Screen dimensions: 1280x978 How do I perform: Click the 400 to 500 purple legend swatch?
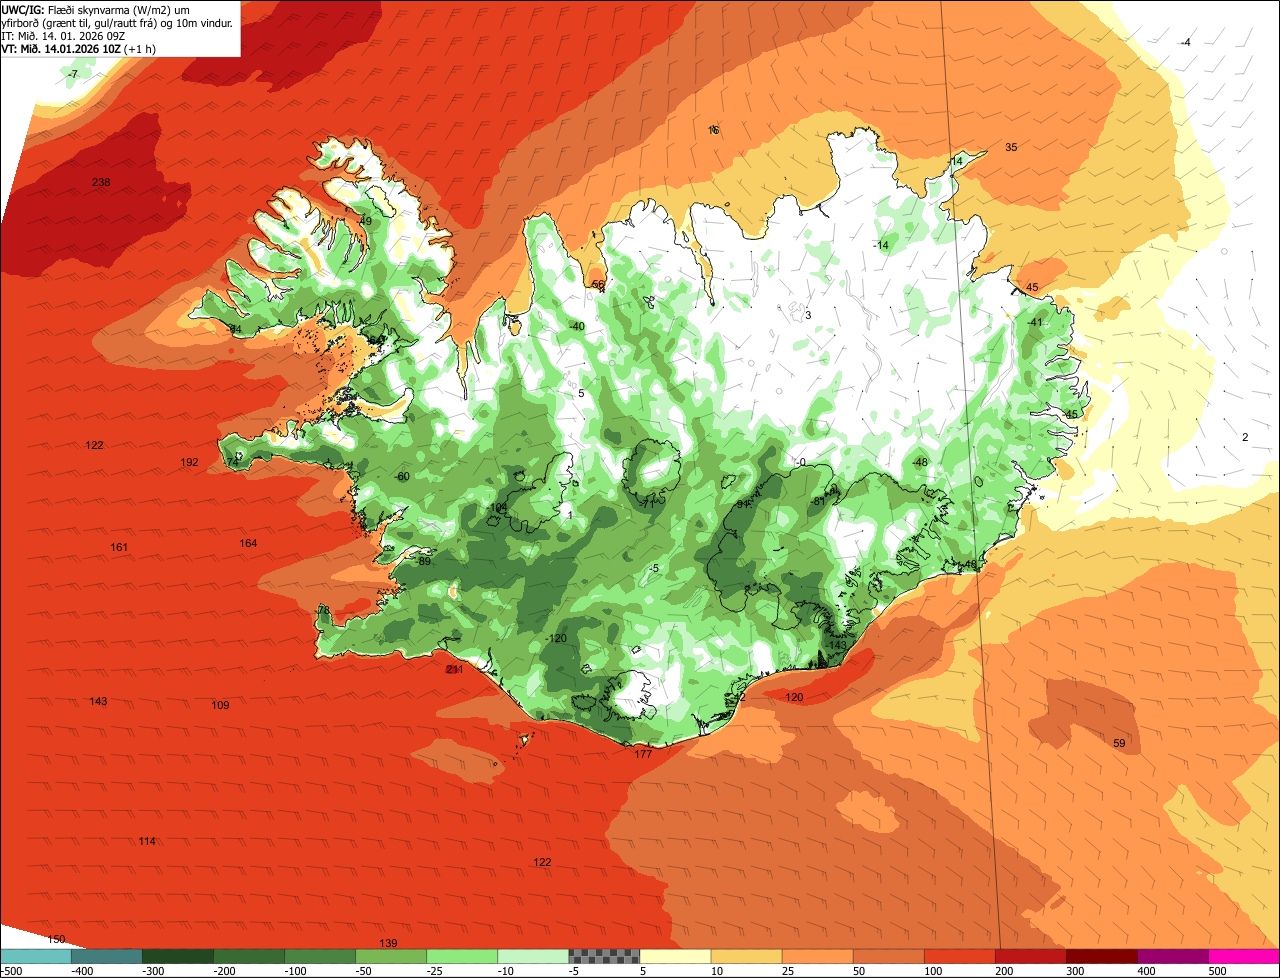[1171, 956]
